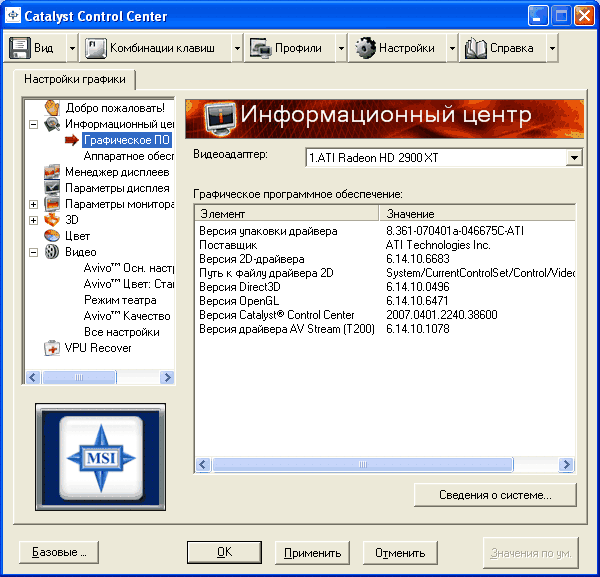The width and height of the screenshot is (600, 577).
Task: Select the Версия Catalyst Control Center row
Action: tap(385, 315)
